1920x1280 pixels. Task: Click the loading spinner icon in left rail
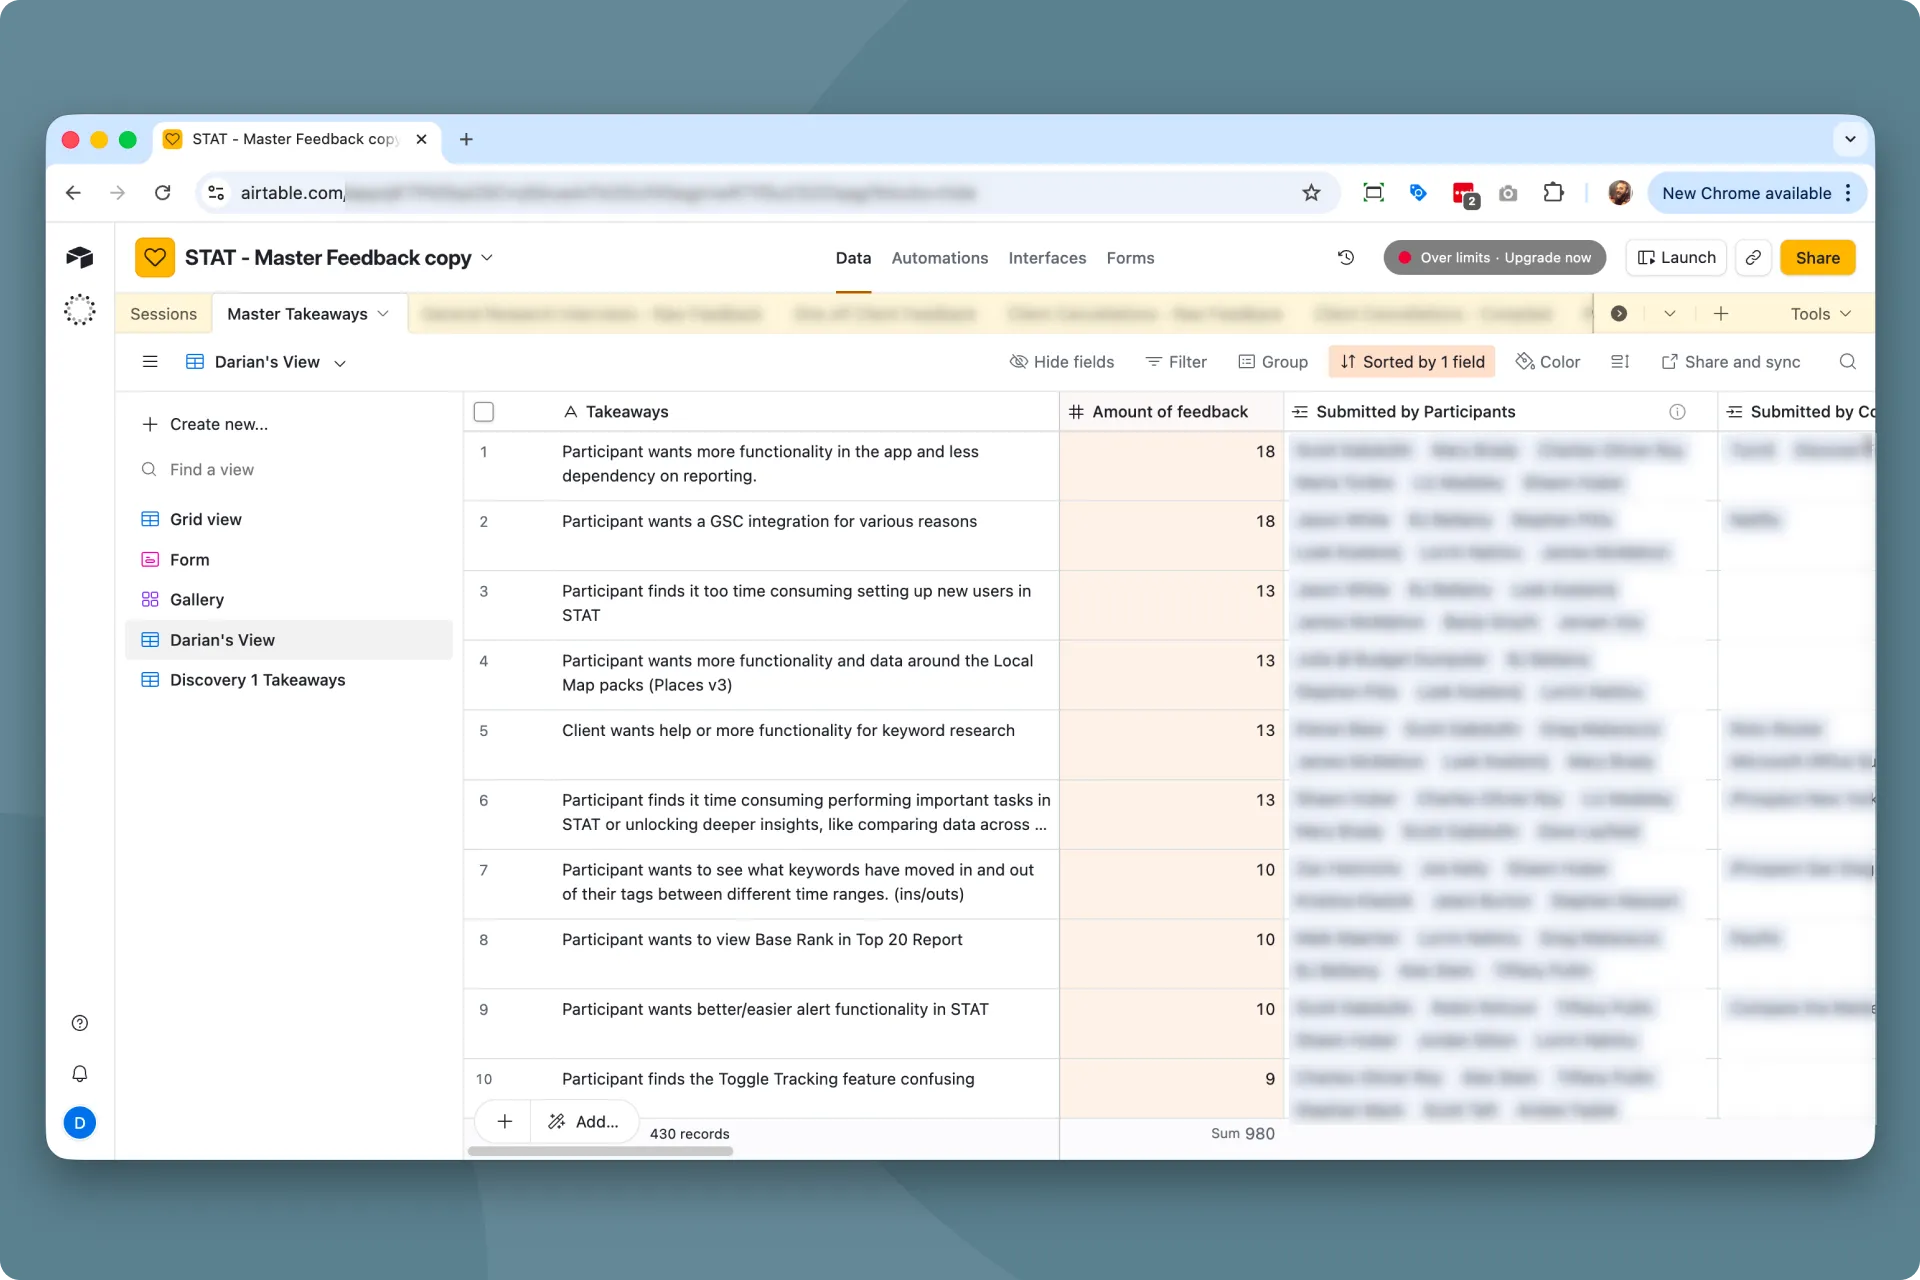(80, 310)
